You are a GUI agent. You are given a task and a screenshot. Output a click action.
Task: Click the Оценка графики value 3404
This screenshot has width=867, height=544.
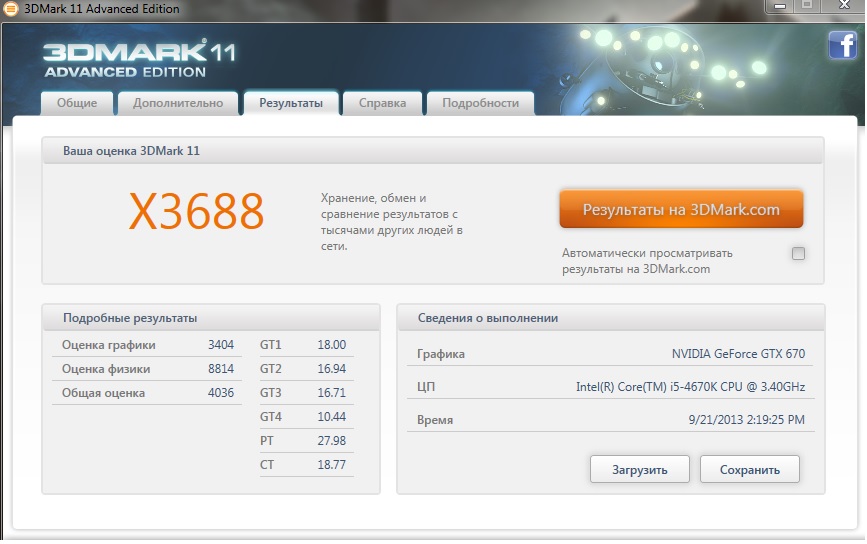(221, 345)
